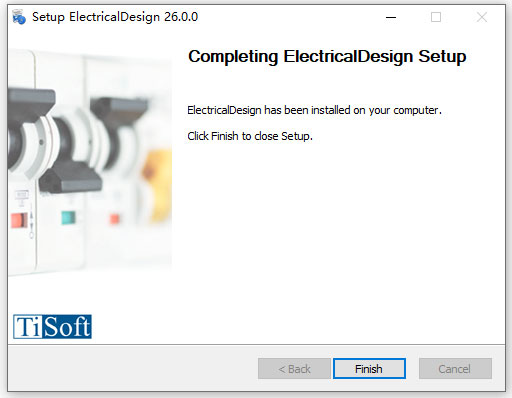The image size is (512, 398).
Task: Open the Setup installer icon menu in title bar
Action: tap(19, 17)
